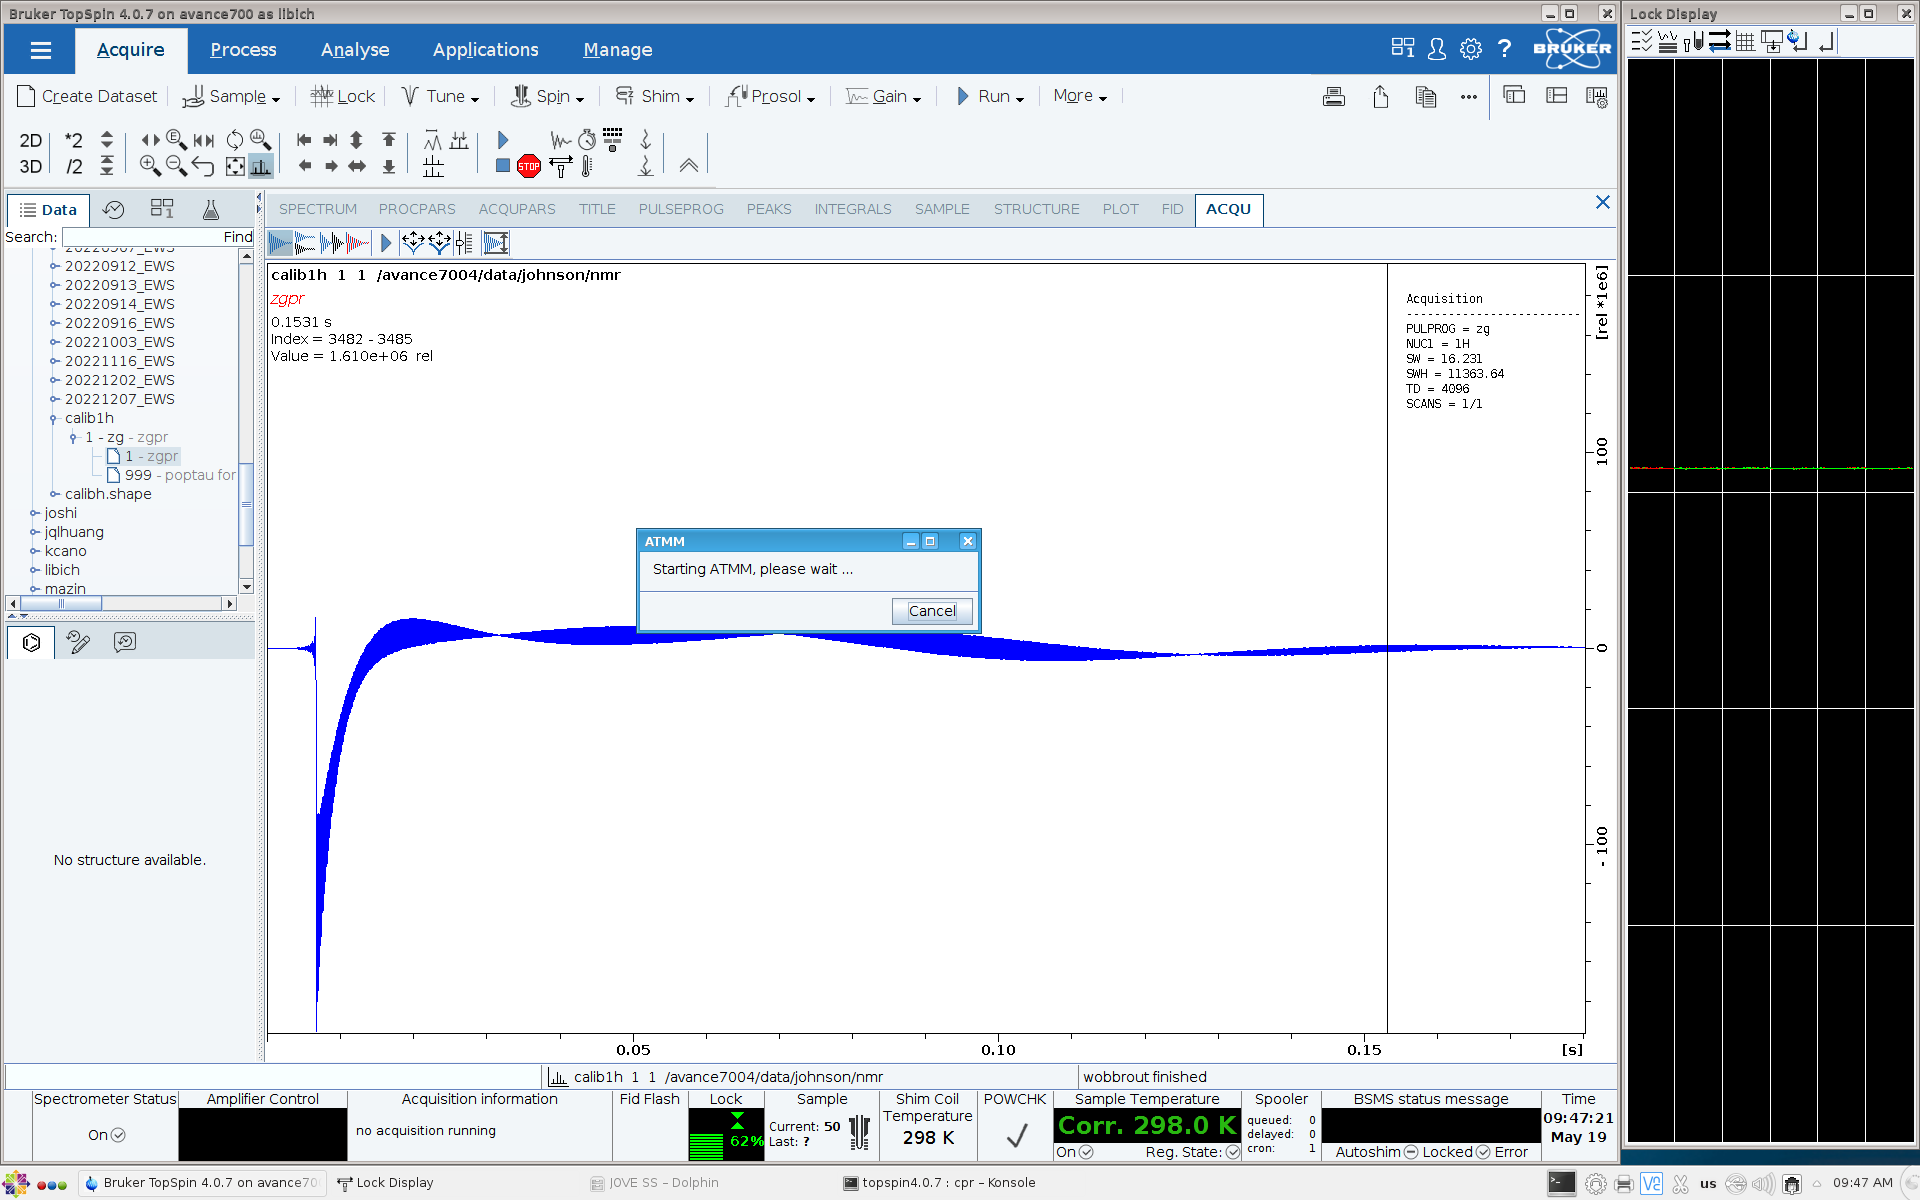Switch to the Process ribbon tab
The width and height of the screenshot is (1920, 1200).
[243, 49]
